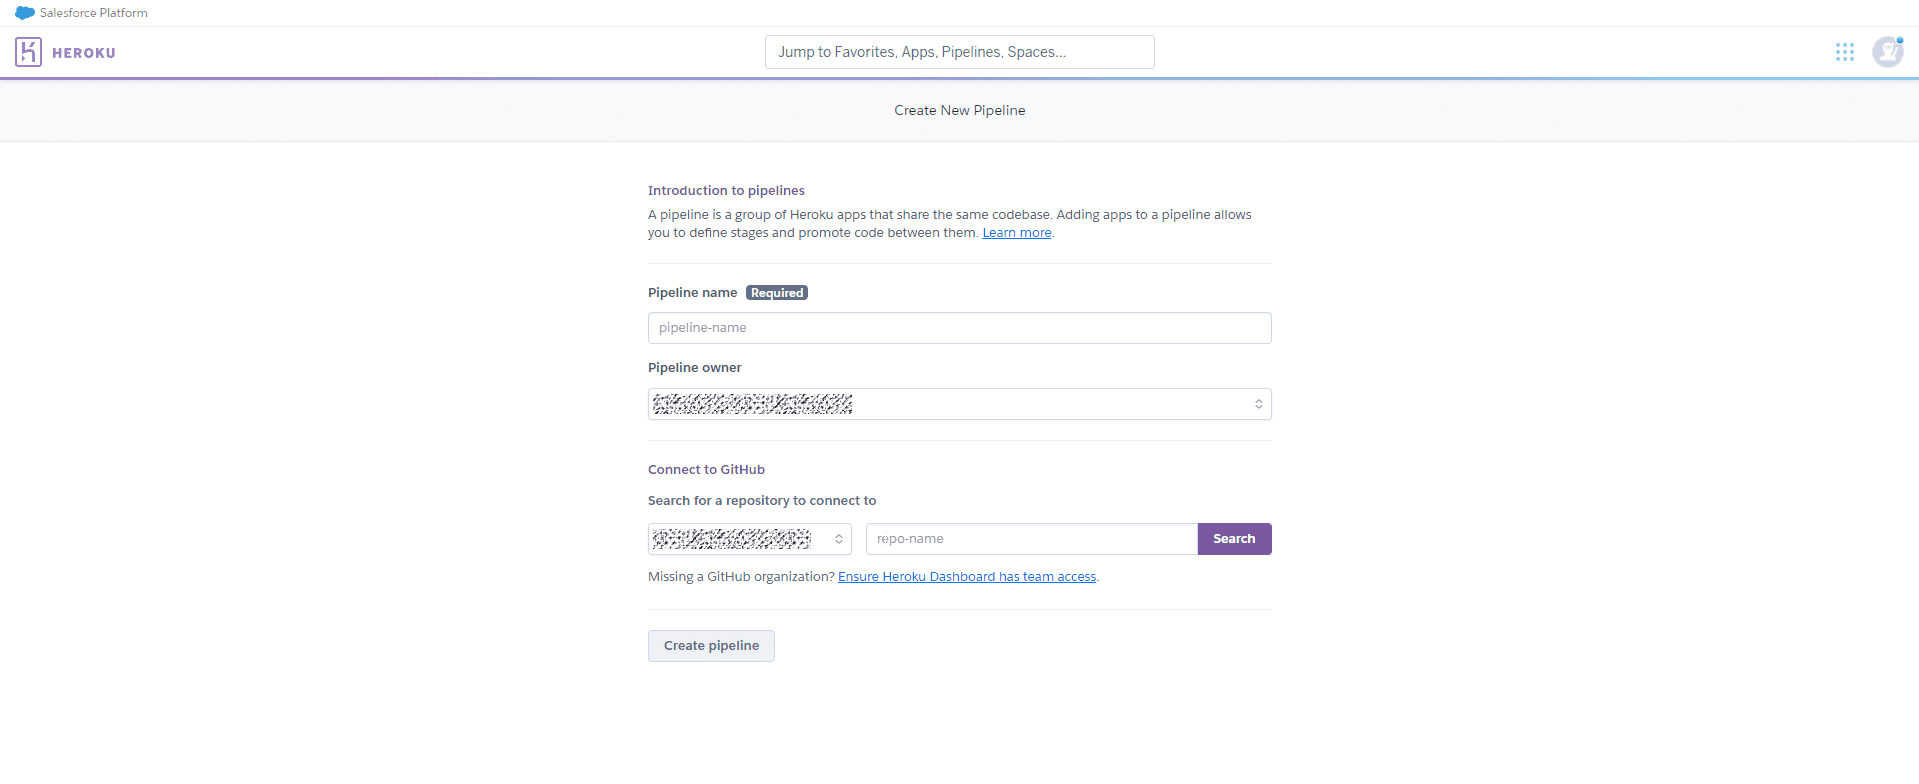Click the Connect to GitHub section heading
The height and width of the screenshot is (784, 1919).
tap(706, 470)
